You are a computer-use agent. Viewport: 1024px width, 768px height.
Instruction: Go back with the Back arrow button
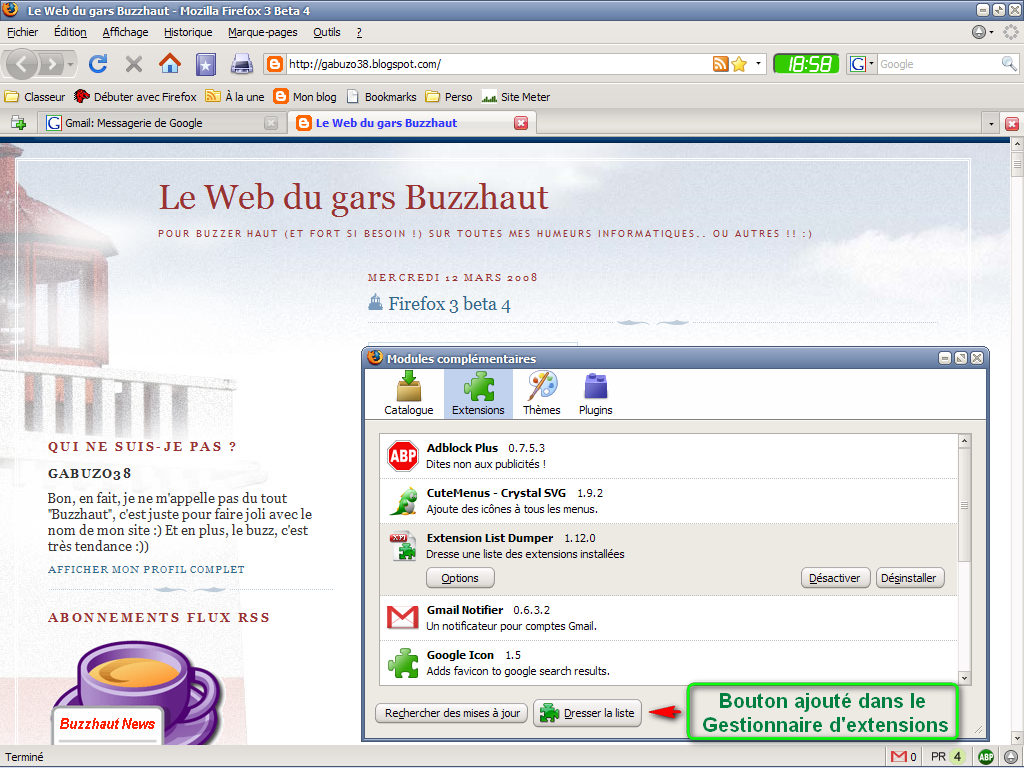[x=23, y=64]
